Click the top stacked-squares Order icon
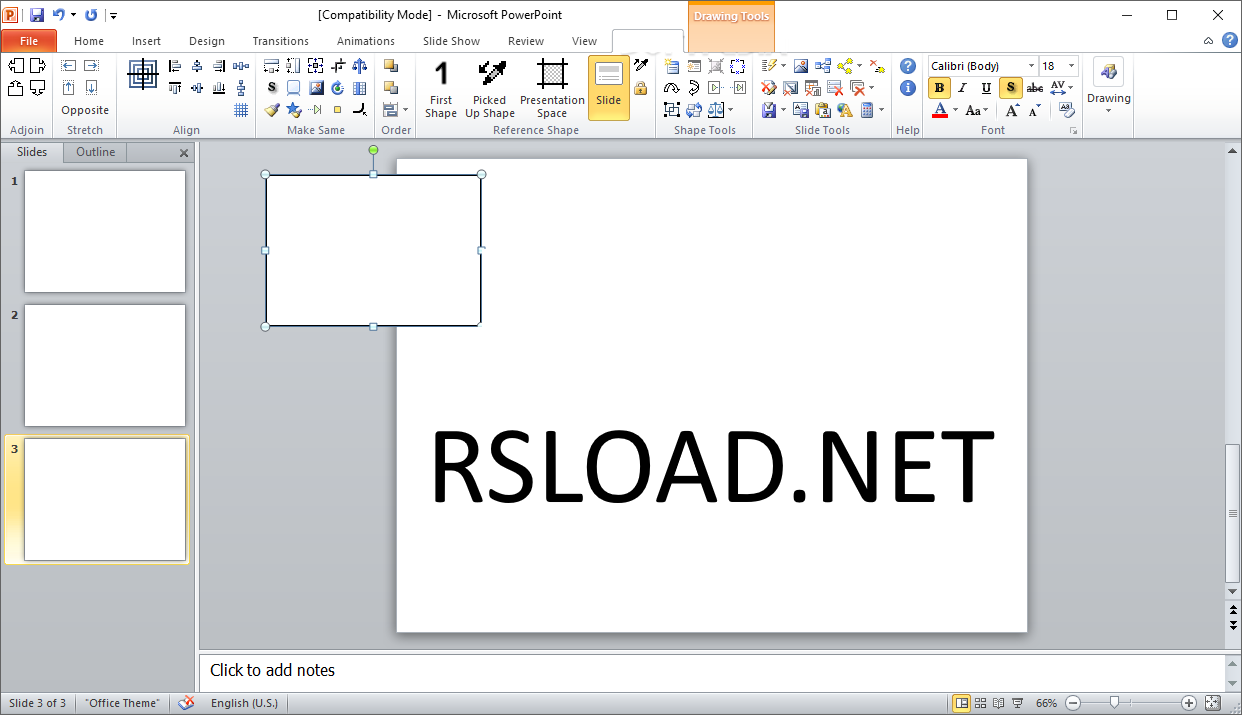 (391, 66)
